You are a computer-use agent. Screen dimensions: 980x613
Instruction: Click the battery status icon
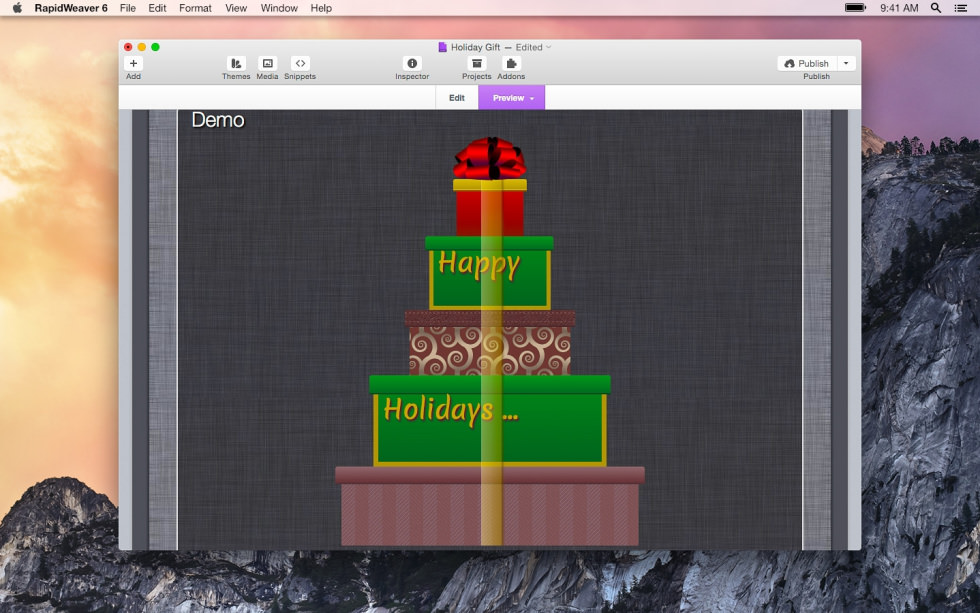tap(855, 8)
